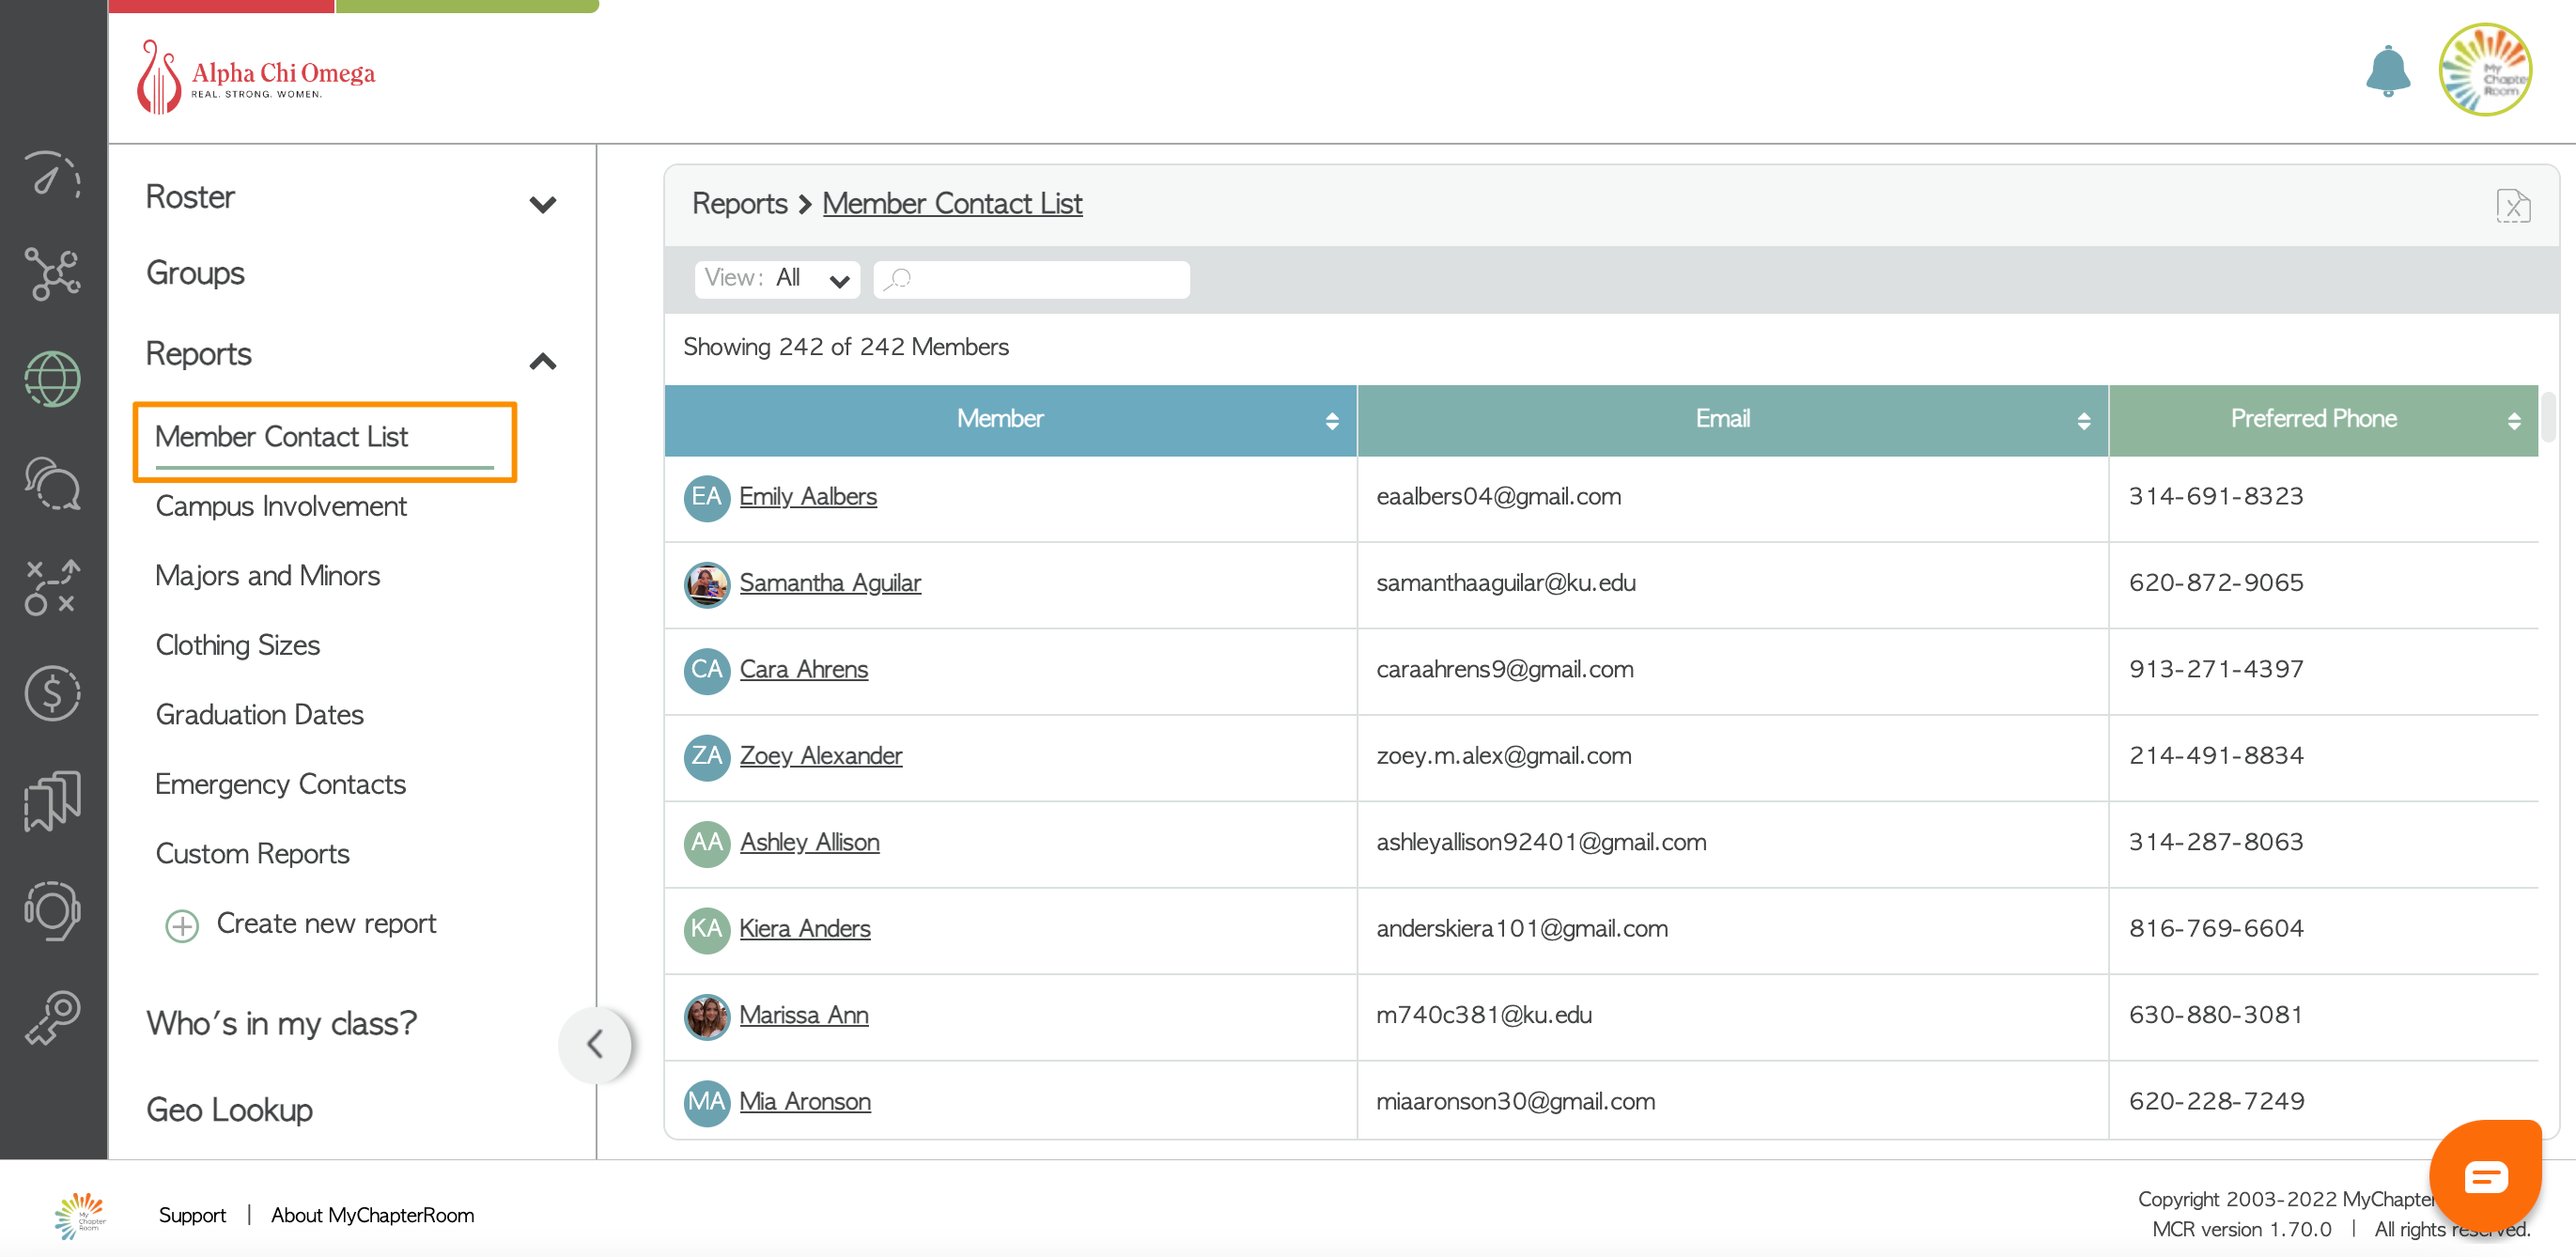The width and height of the screenshot is (2576, 1257).
Task: Click the dollar sign finance icon
Action: pos(52,692)
